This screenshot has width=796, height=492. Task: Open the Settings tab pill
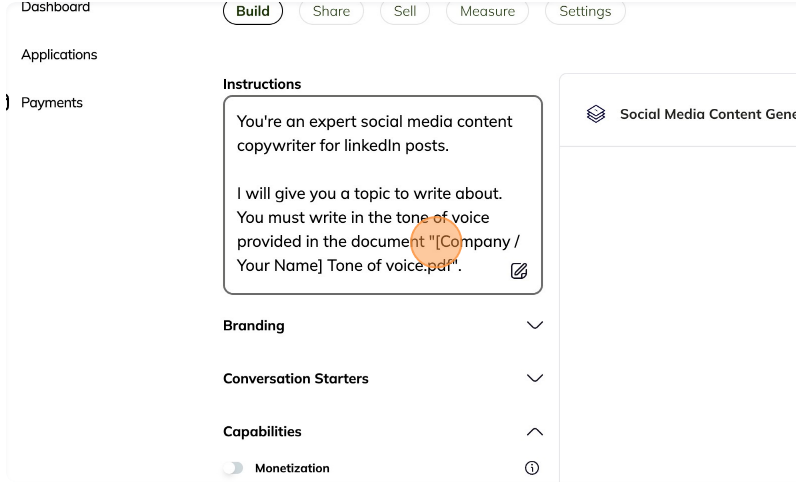pyautogui.click(x=585, y=11)
